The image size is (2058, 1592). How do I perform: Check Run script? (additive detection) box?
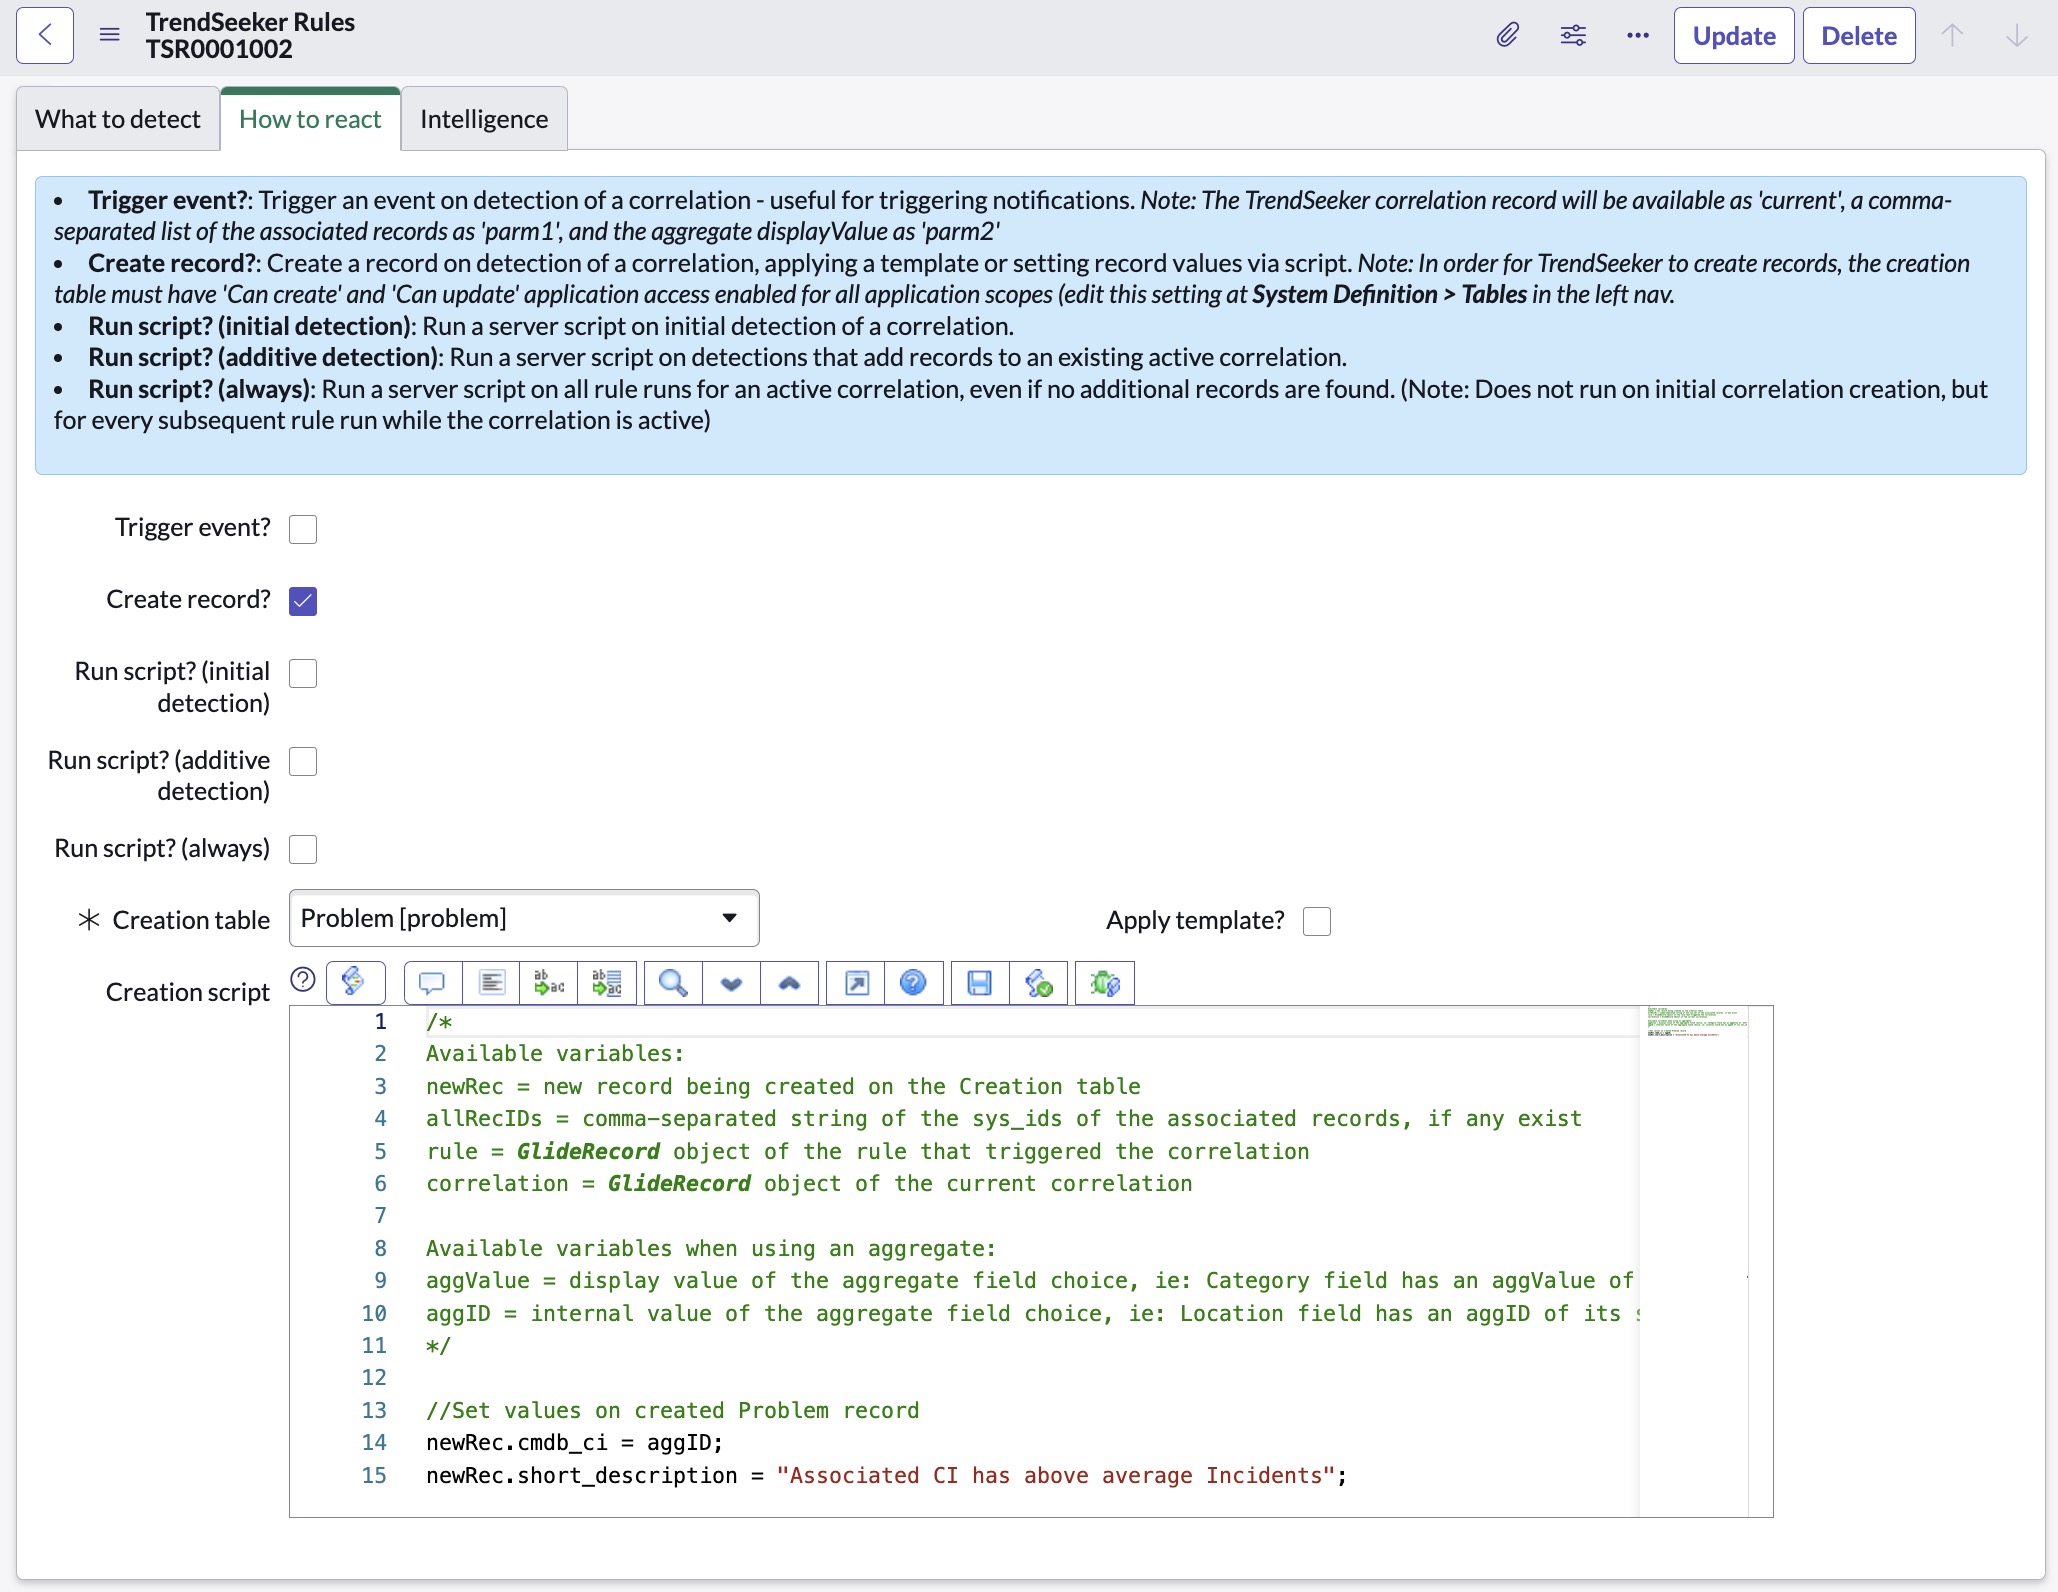303,761
